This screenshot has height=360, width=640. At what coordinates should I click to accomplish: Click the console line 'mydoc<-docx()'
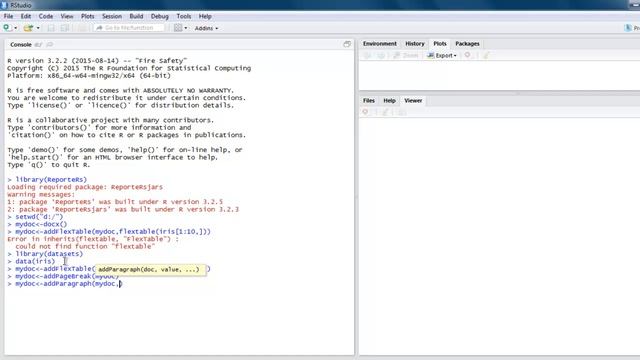pos(41,224)
